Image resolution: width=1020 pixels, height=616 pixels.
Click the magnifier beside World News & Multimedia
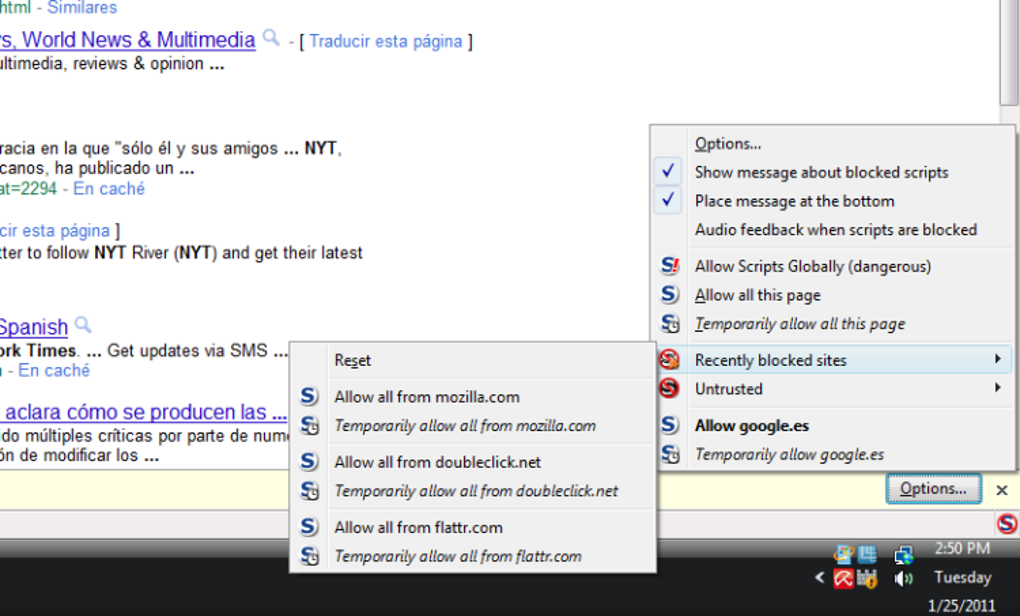point(271,38)
